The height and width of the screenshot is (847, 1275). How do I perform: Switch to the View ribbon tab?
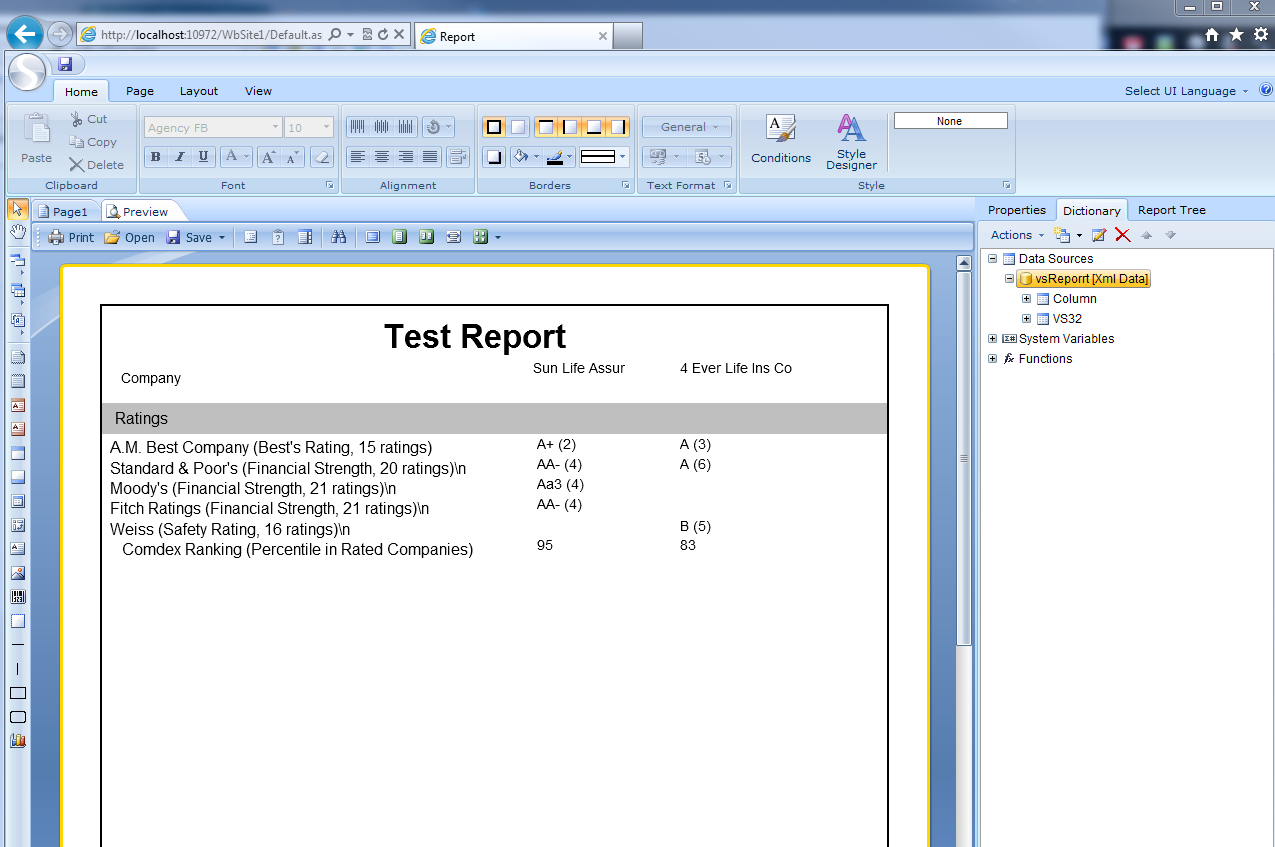[258, 91]
